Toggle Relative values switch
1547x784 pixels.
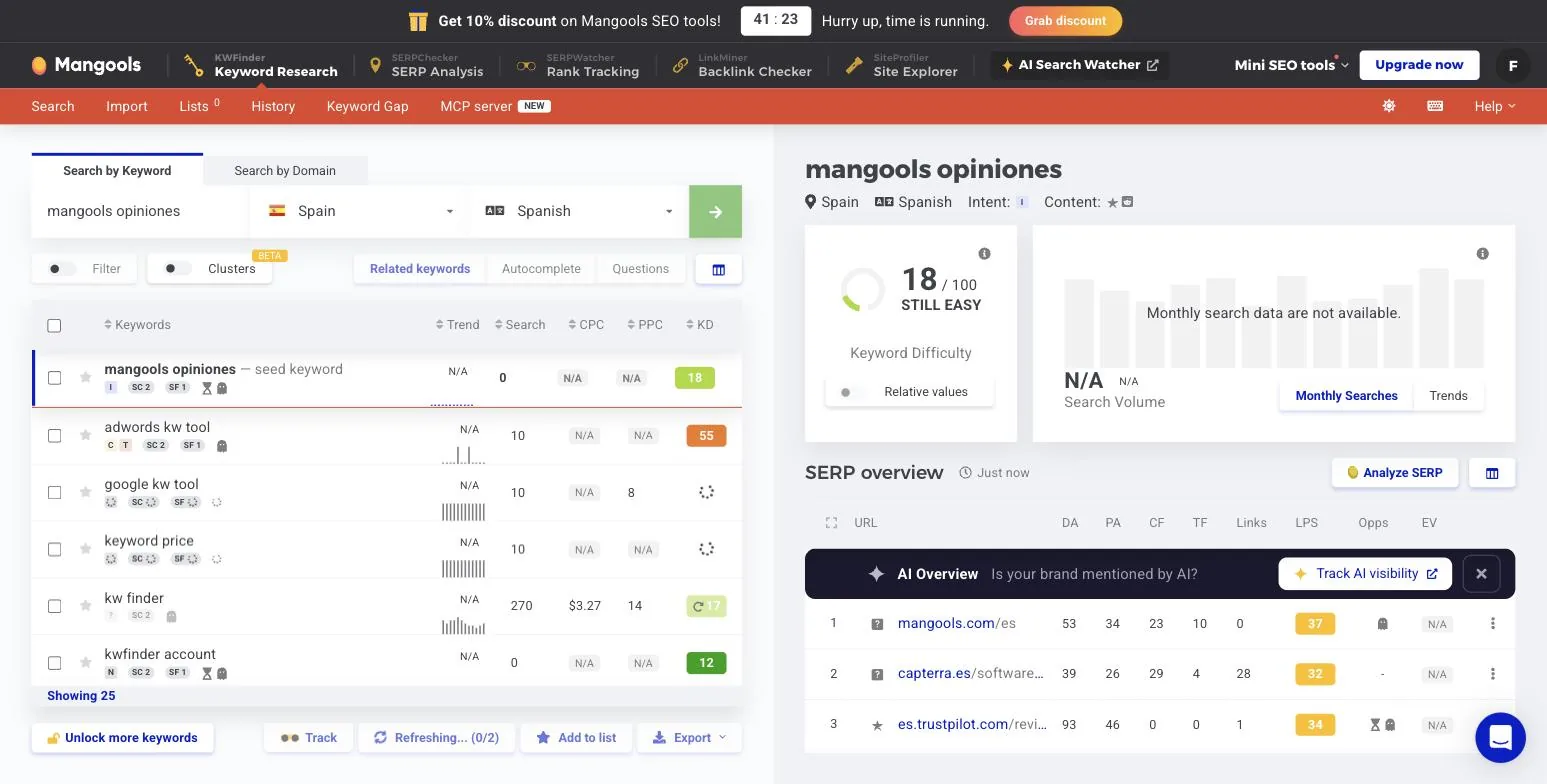click(x=852, y=392)
